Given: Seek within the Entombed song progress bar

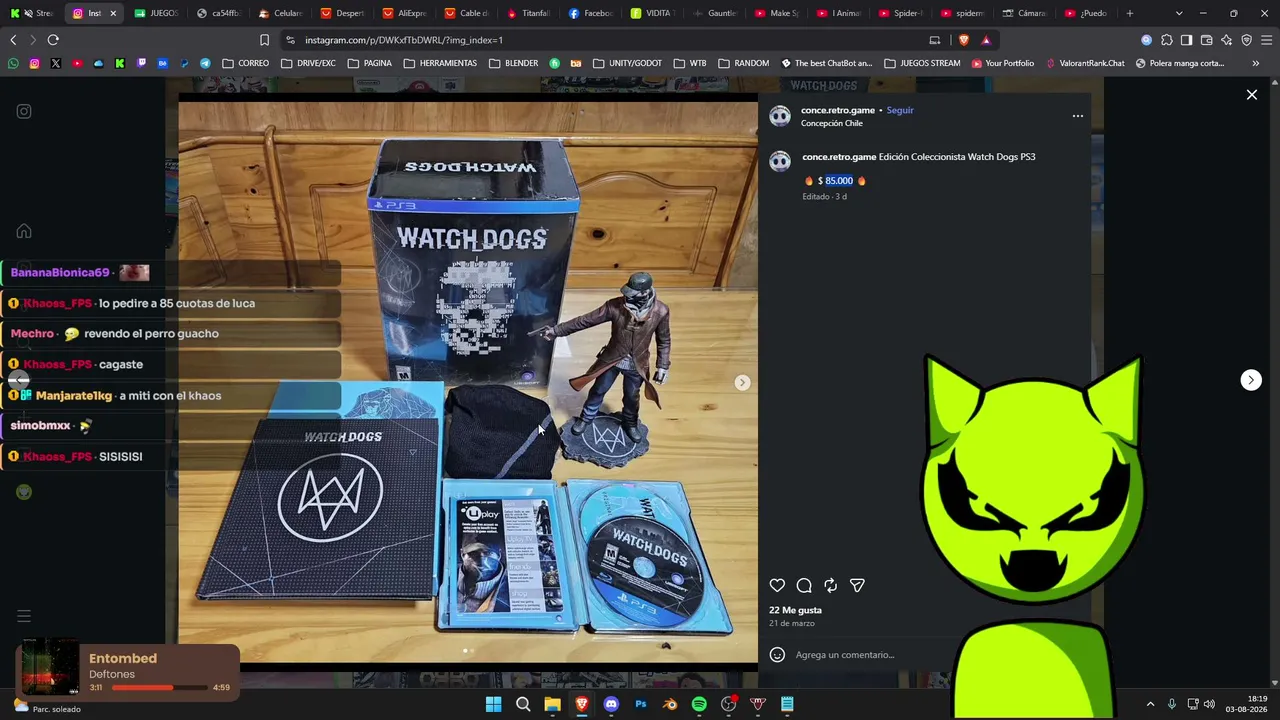Looking at the screenshot, I should pos(158,688).
